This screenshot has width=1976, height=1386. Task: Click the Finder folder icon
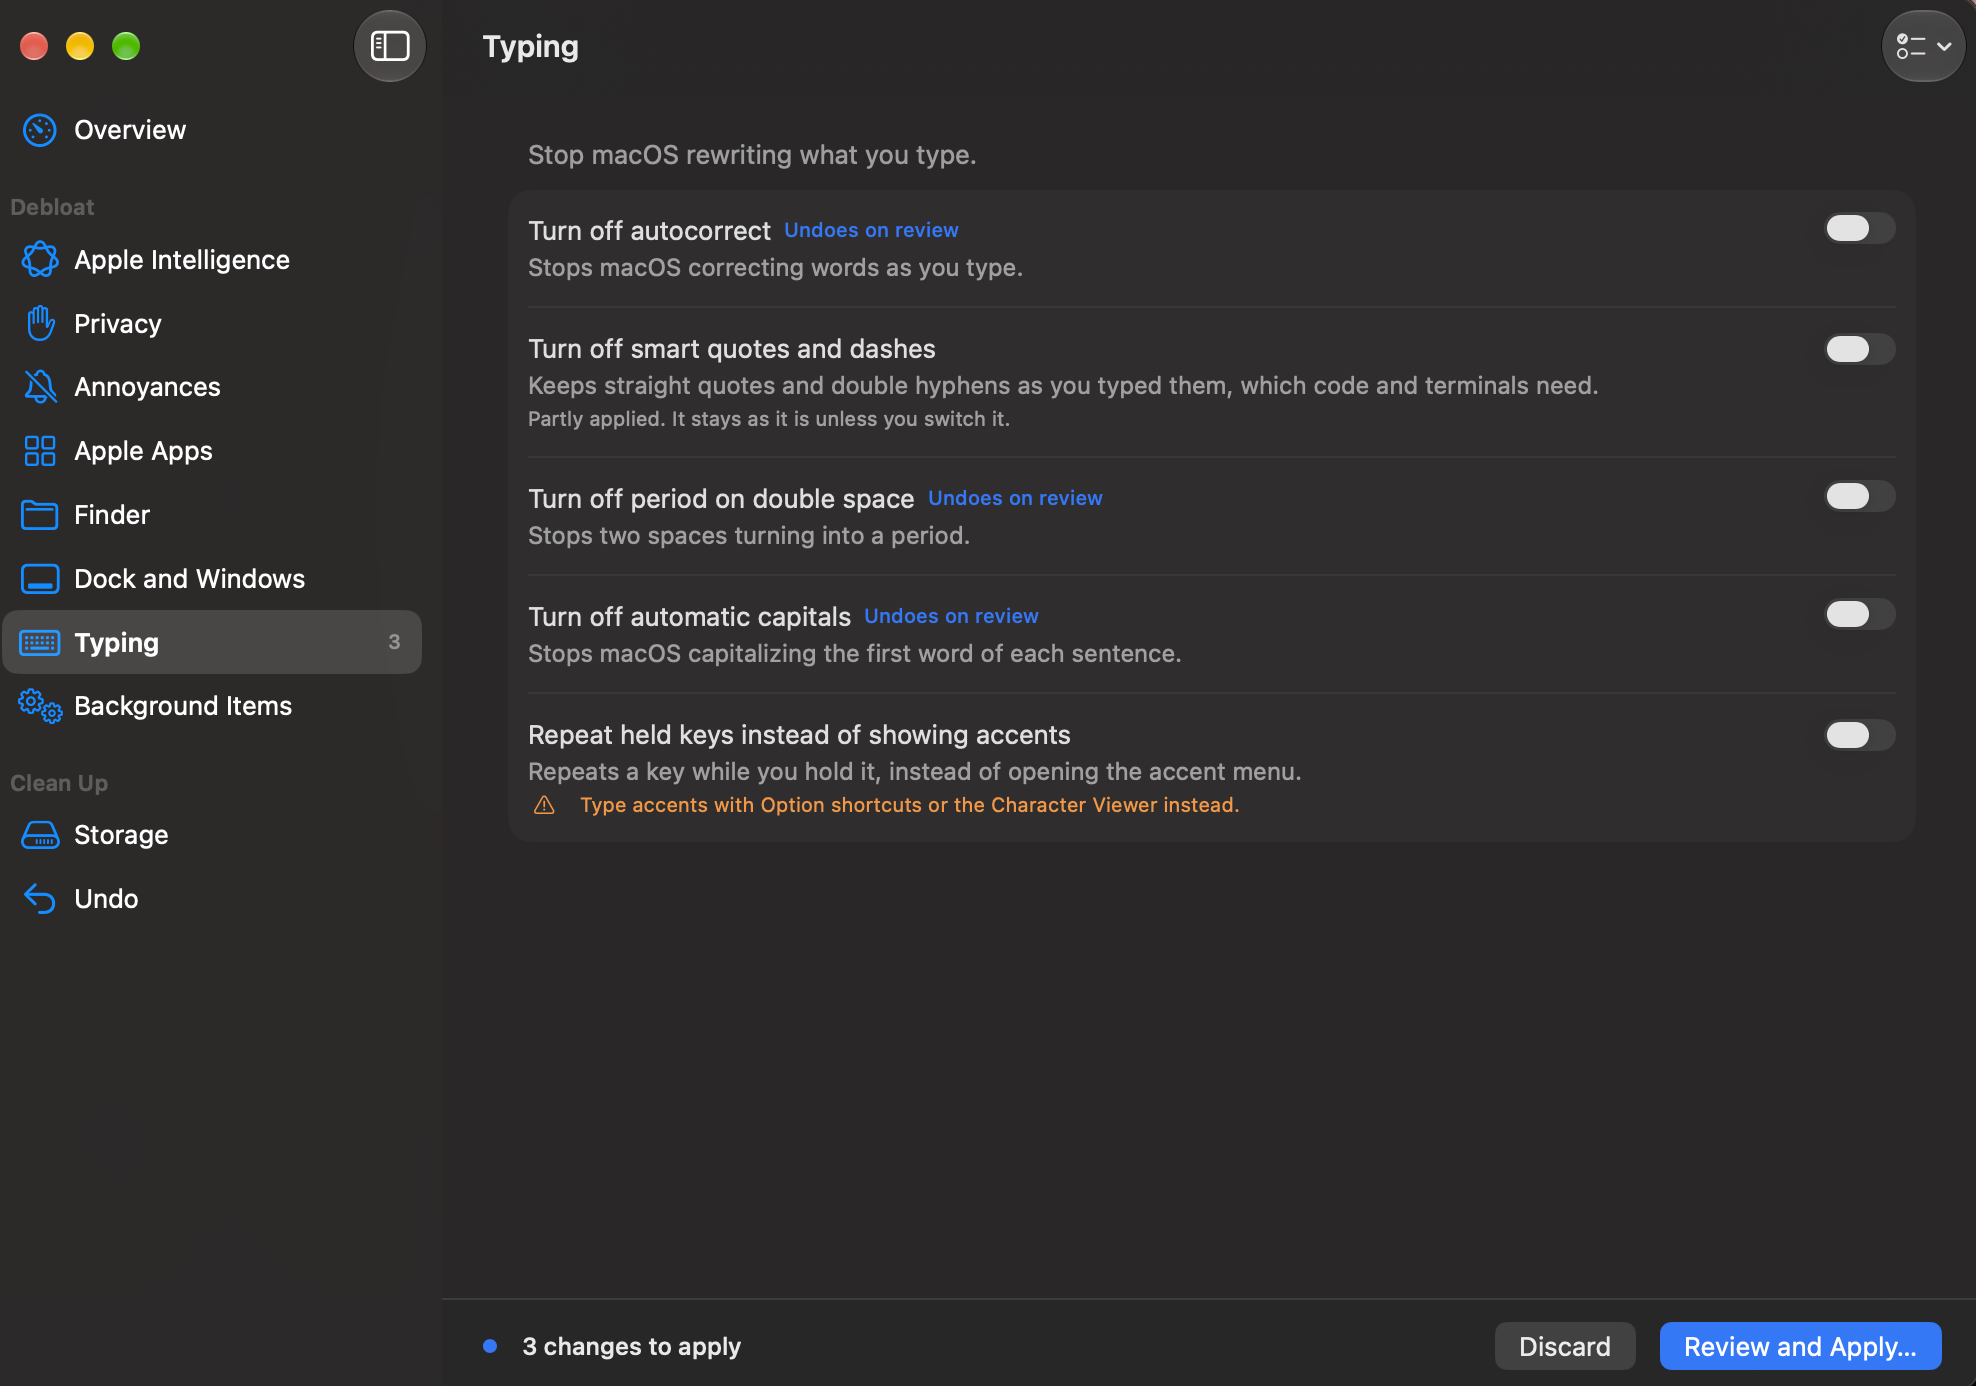click(40, 515)
